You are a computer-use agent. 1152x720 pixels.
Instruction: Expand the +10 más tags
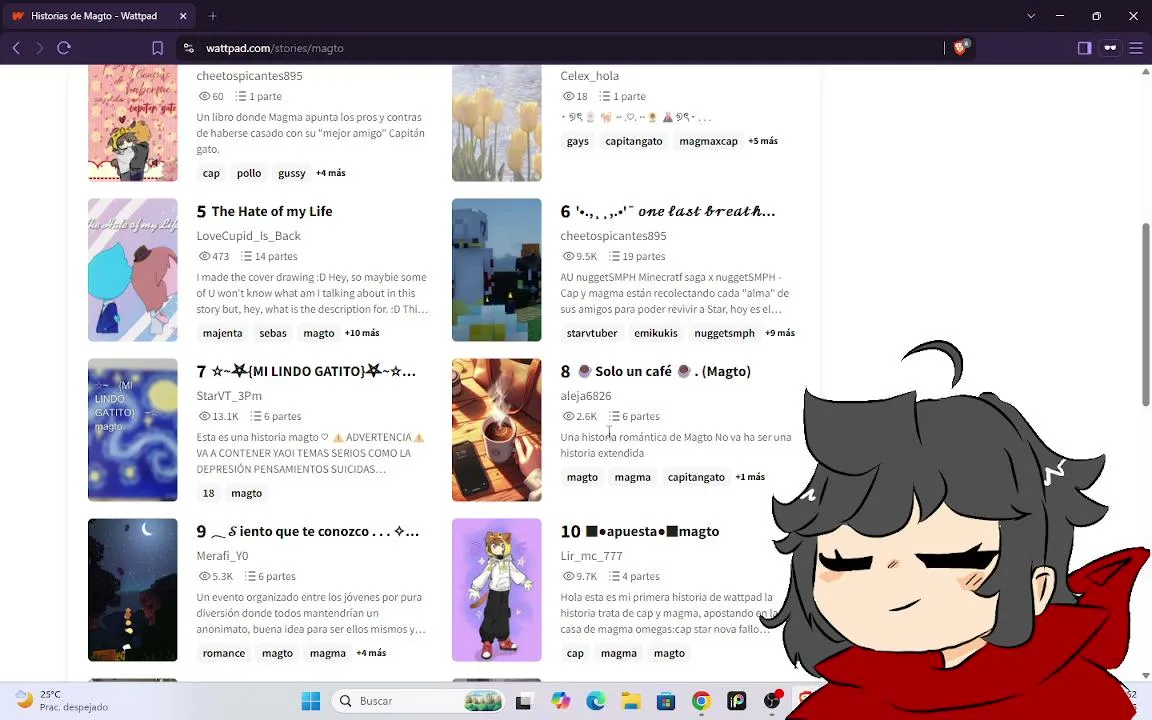coord(362,333)
